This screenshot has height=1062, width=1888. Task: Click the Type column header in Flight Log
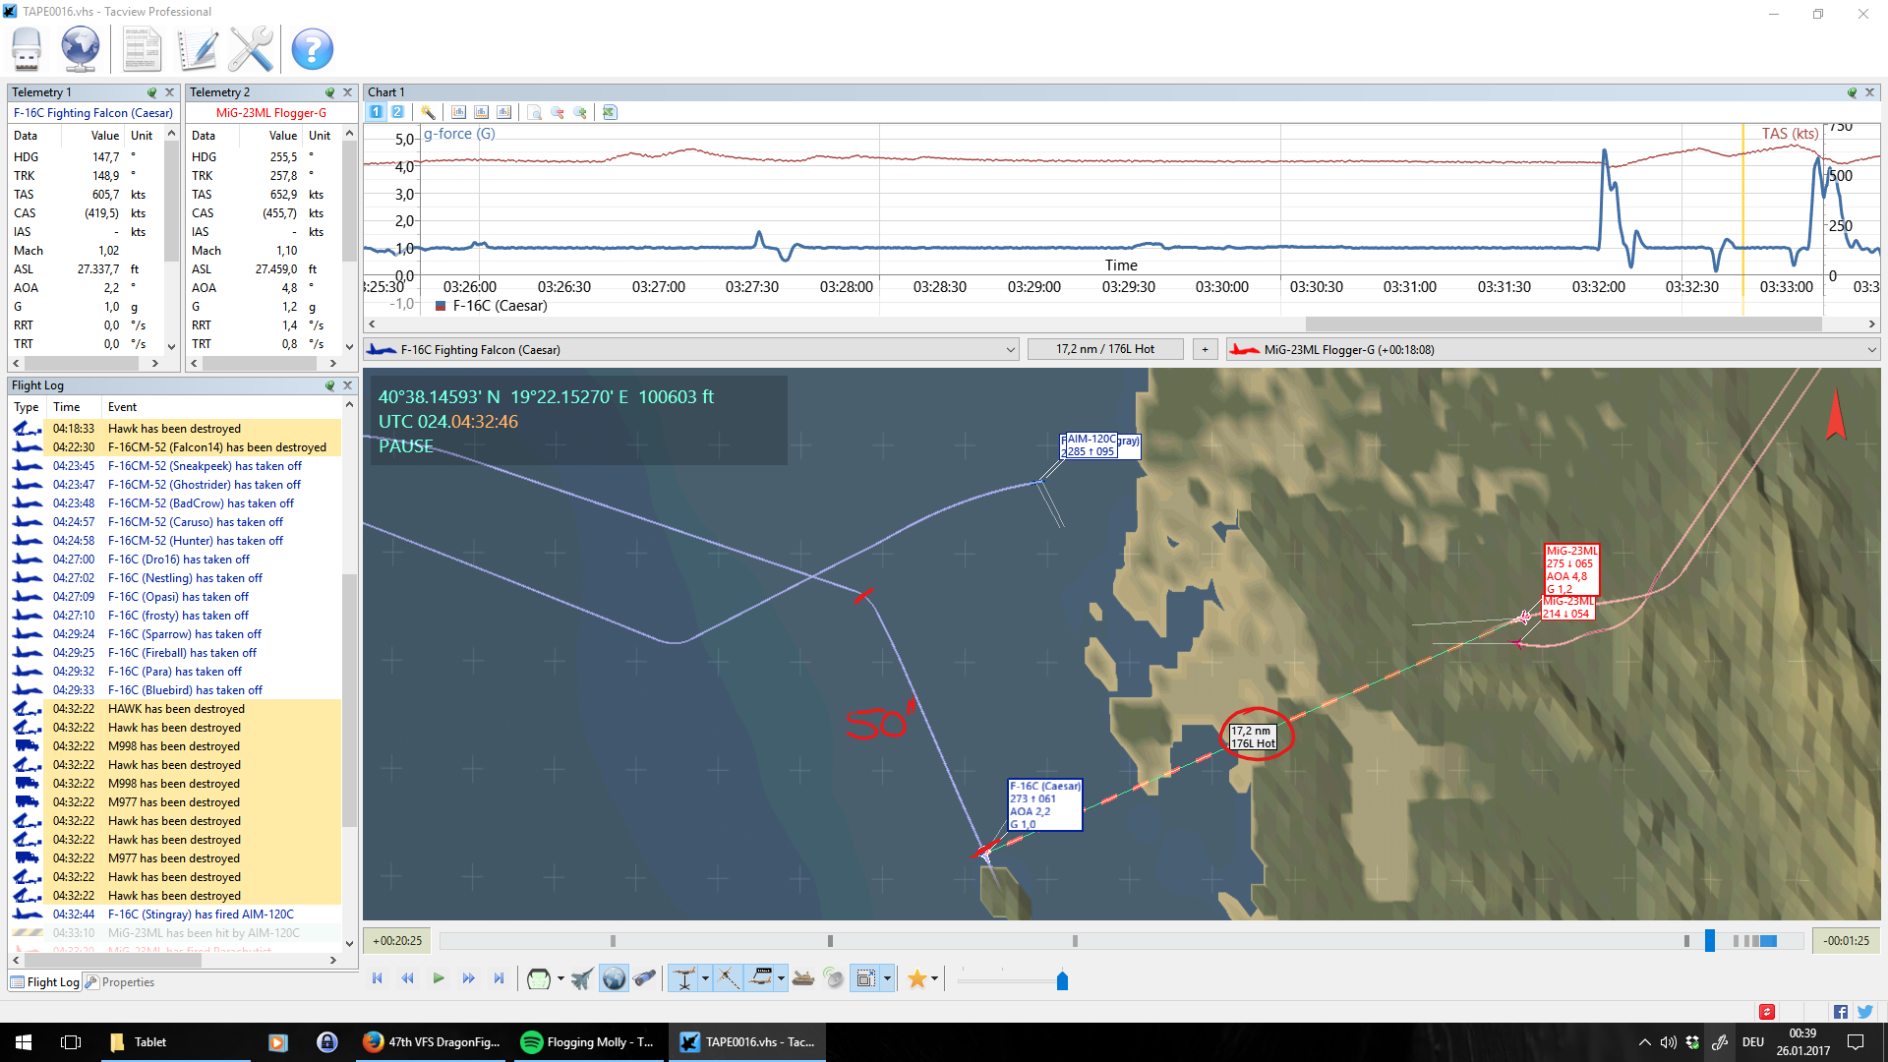point(26,407)
